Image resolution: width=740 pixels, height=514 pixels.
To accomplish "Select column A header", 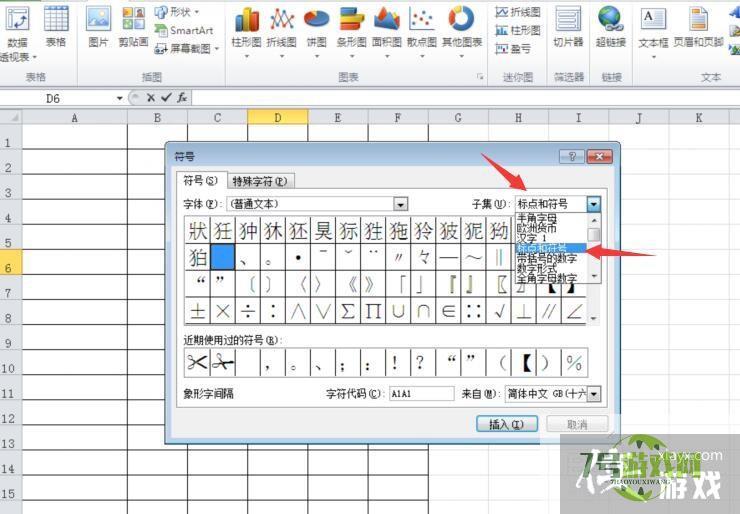I will (x=75, y=118).
